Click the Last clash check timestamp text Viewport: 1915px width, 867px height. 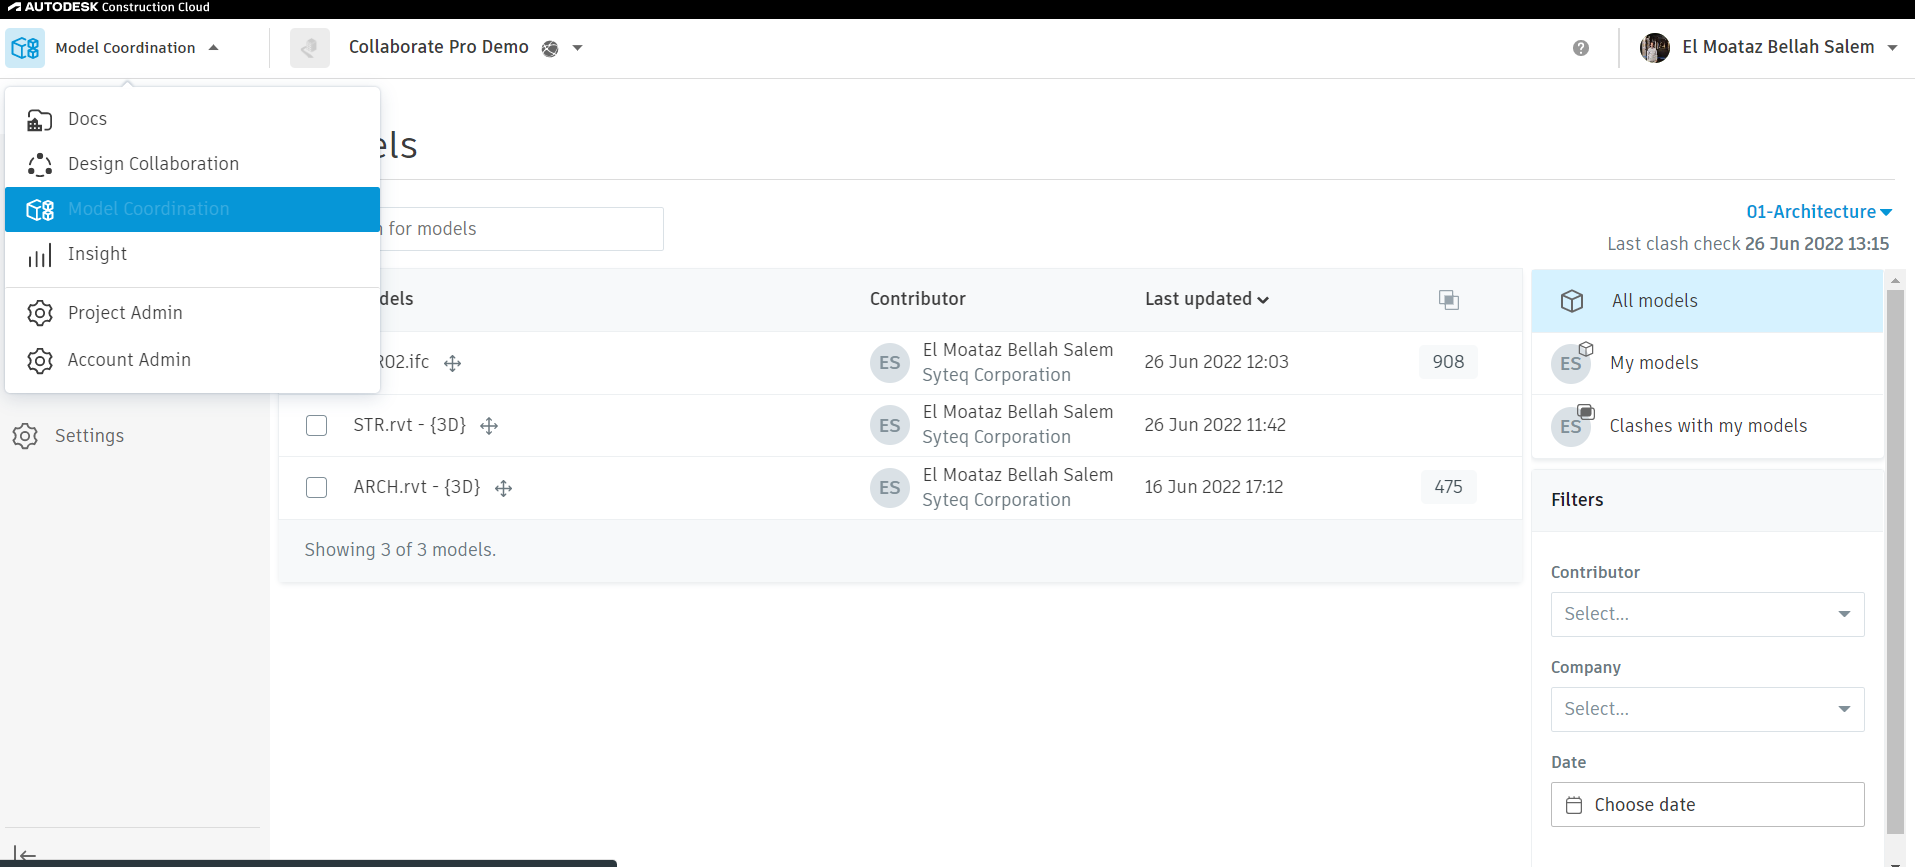coord(1748,244)
